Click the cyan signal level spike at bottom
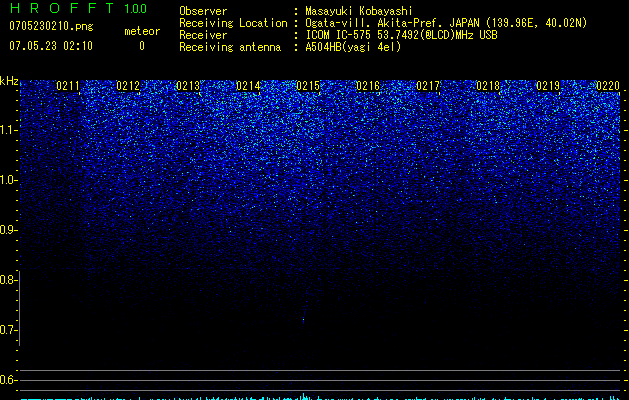The image size is (629, 400). (304, 396)
